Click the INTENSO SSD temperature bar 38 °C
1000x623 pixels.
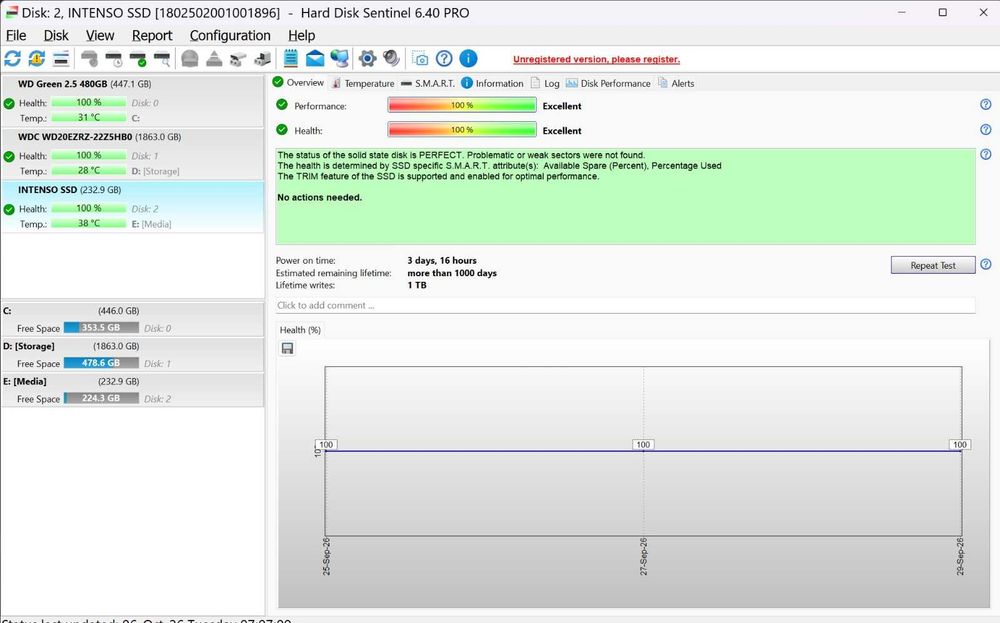[x=89, y=224]
